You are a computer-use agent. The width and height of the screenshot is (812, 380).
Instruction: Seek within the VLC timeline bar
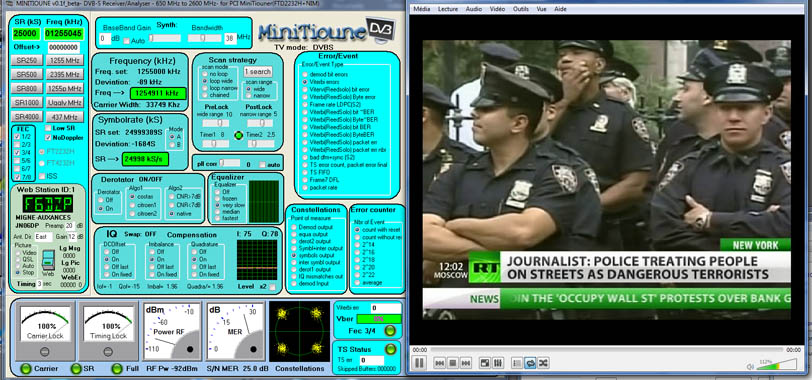point(606,350)
